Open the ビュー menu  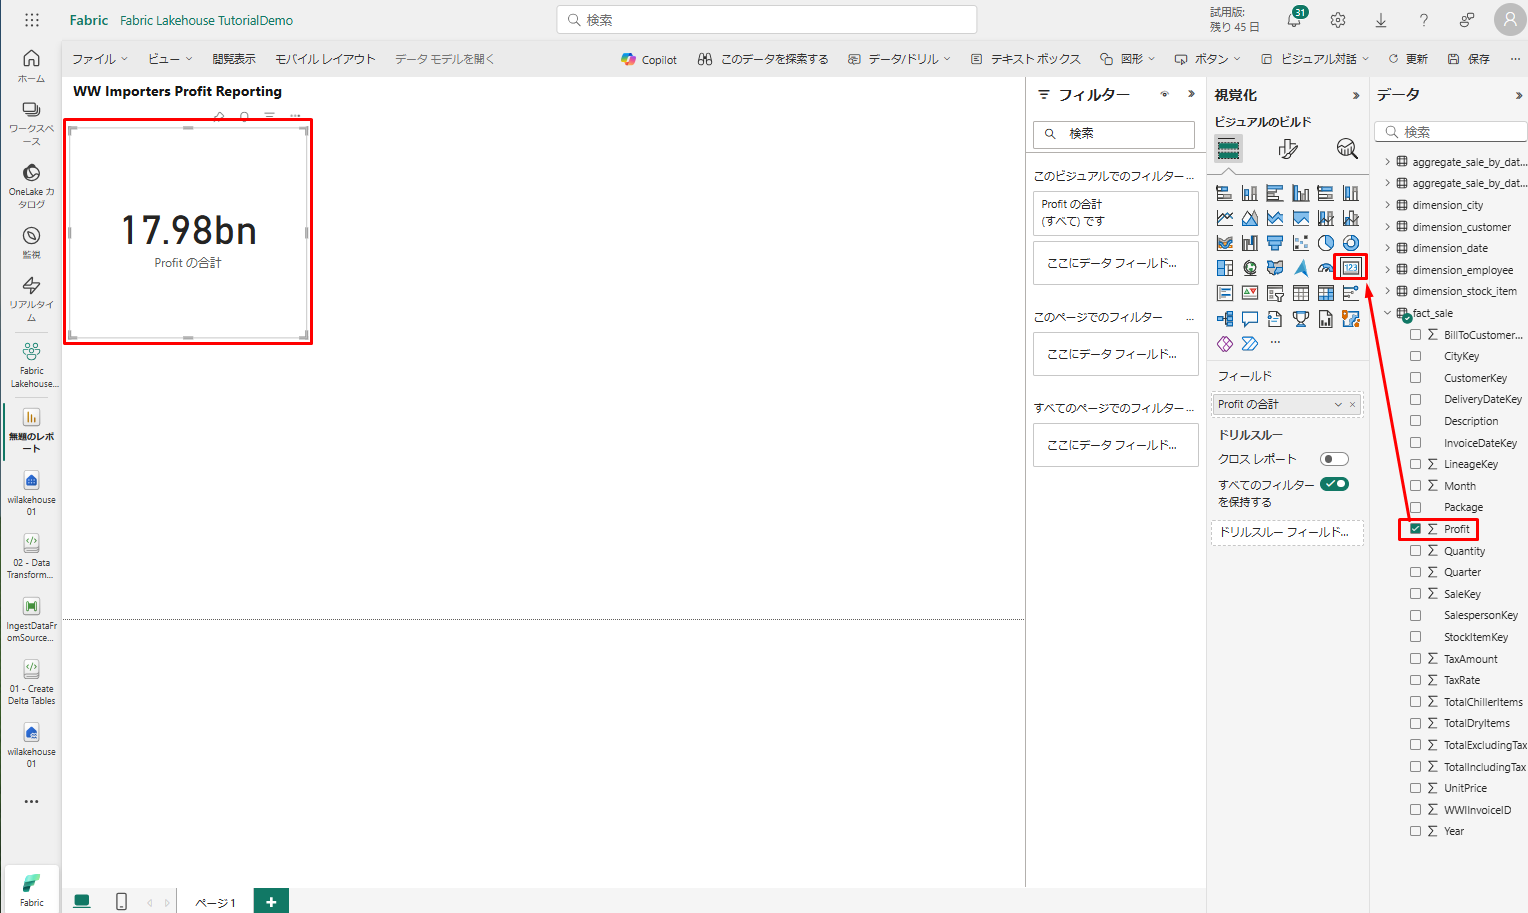click(170, 59)
